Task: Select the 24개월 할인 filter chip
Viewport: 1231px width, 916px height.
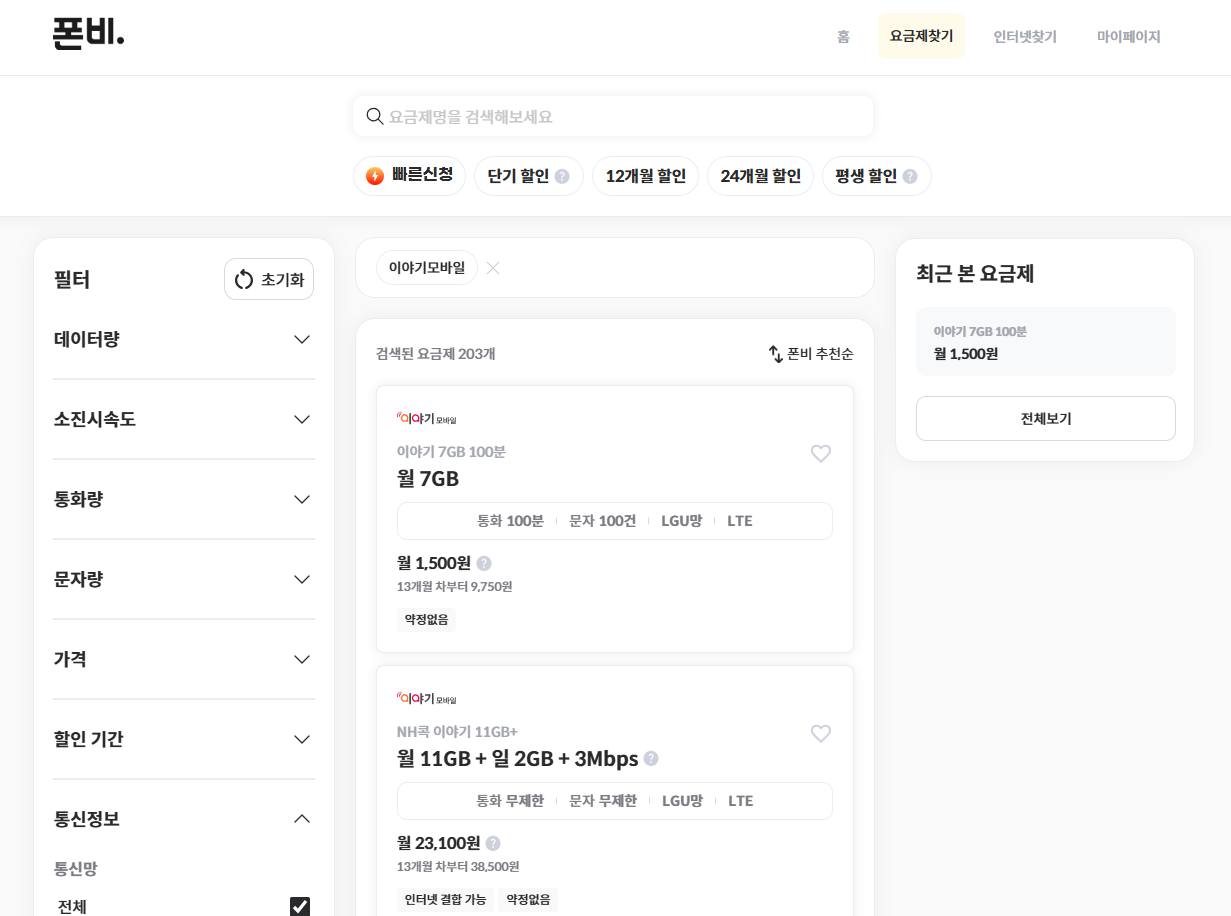Action: [760, 176]
